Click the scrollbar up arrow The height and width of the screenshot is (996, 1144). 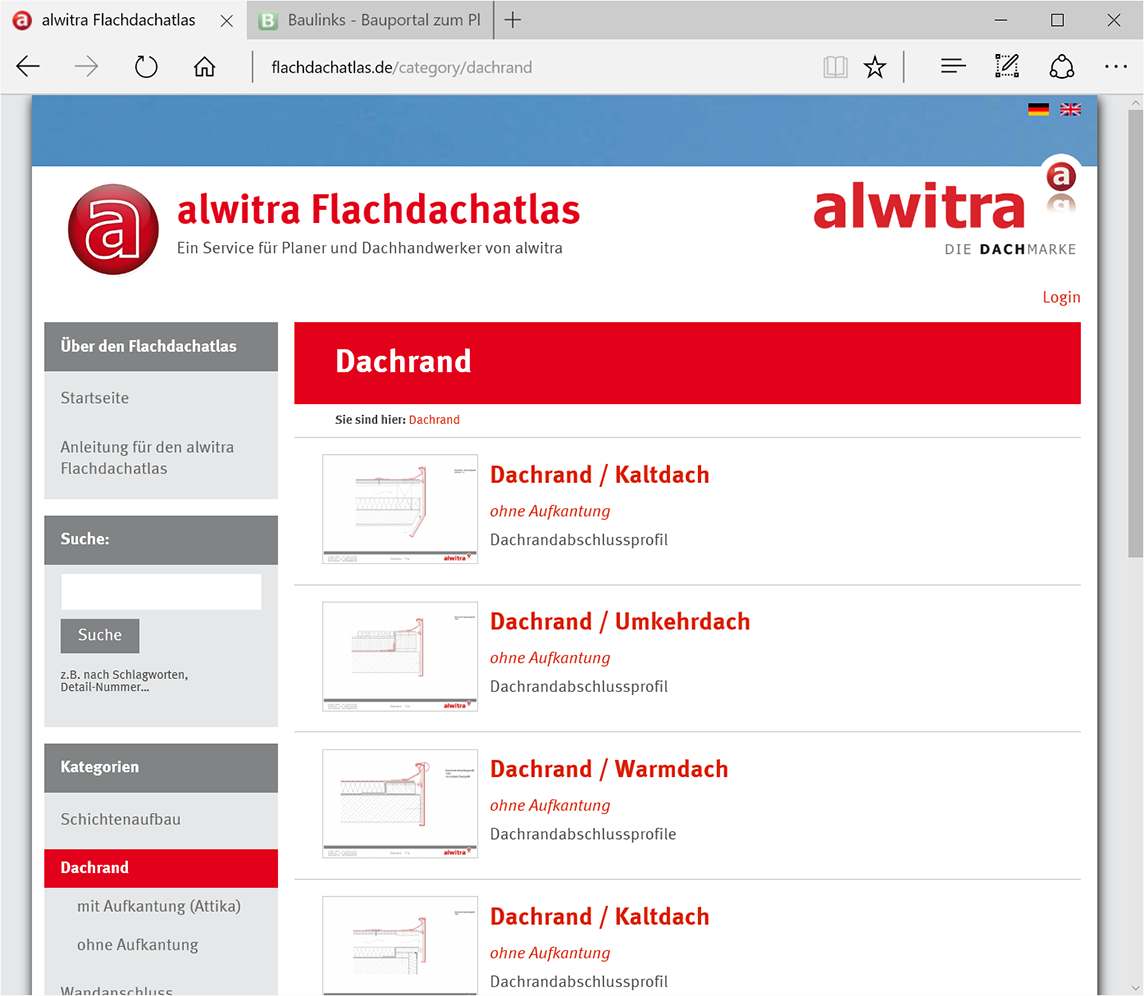point(1135,103)
